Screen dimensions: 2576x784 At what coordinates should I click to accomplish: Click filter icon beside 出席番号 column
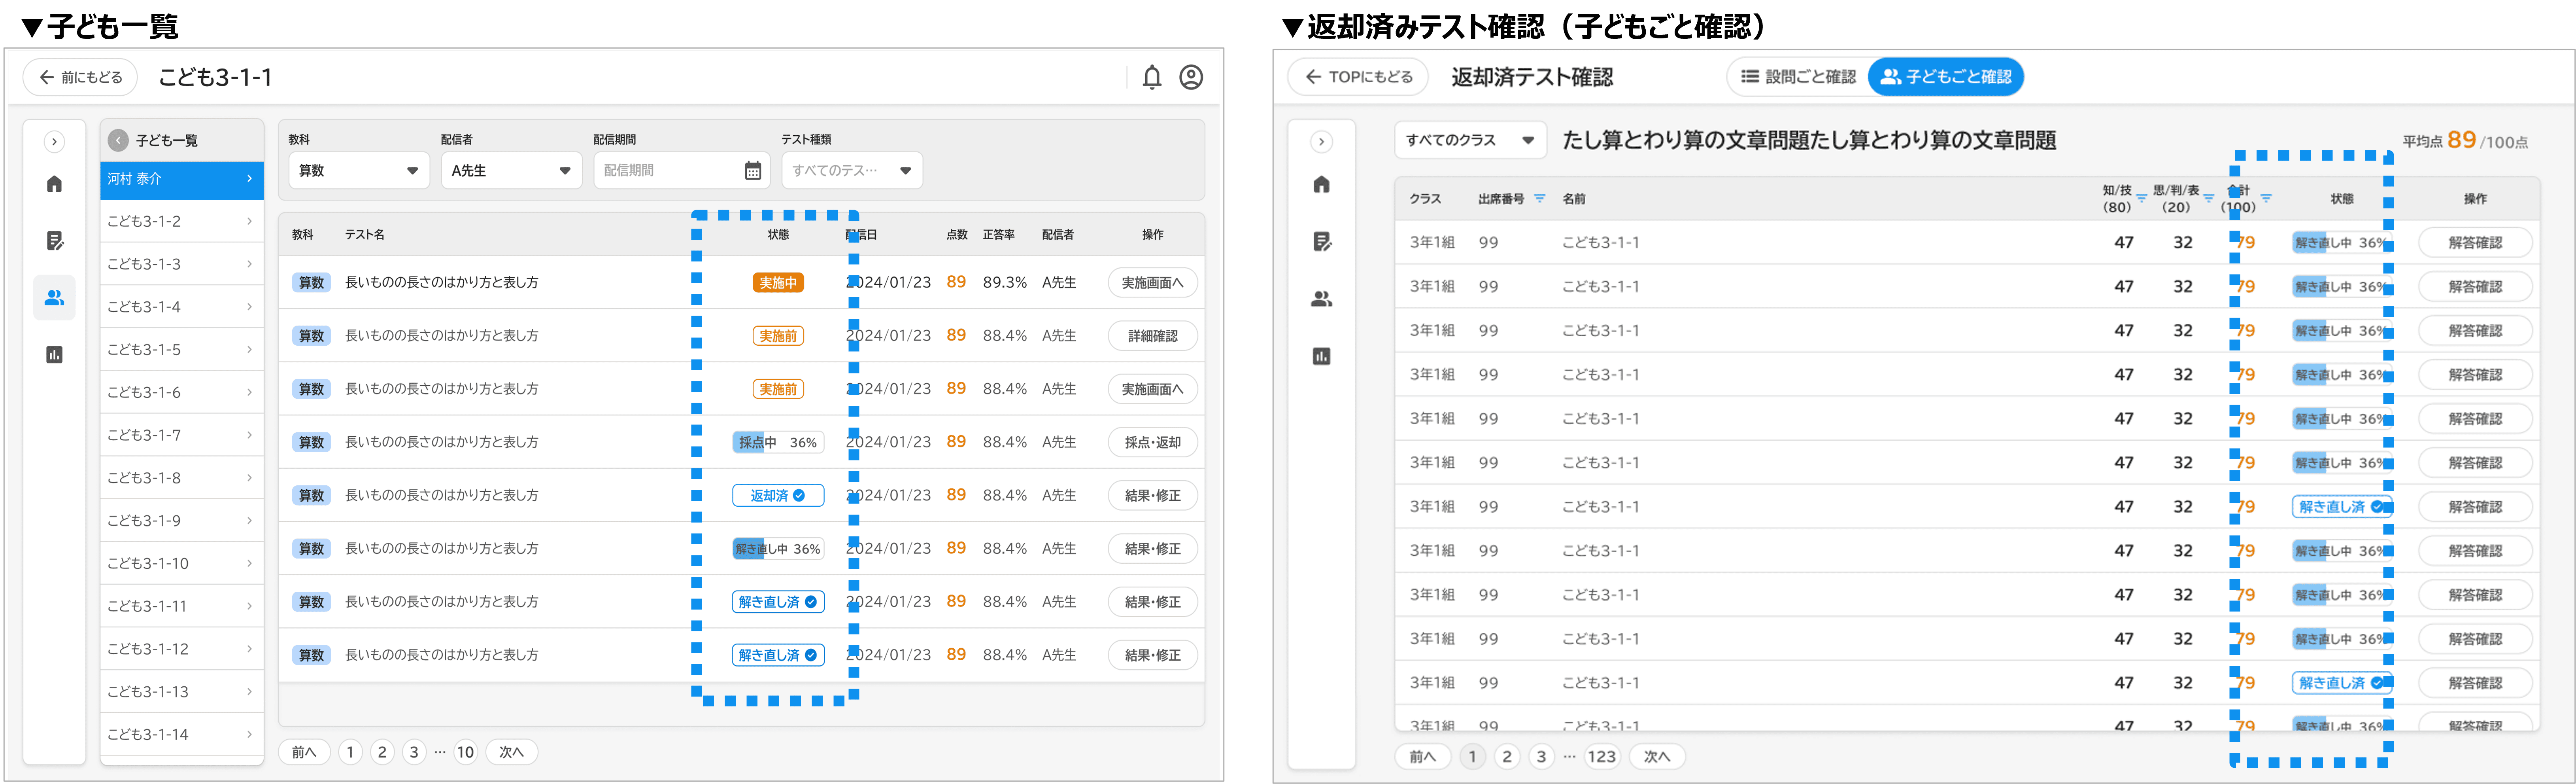point(1540,199)
